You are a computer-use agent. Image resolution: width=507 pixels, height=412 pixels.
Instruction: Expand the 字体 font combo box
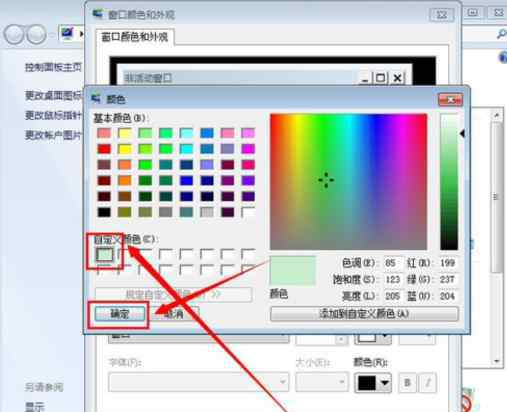(x=199, y=382)
